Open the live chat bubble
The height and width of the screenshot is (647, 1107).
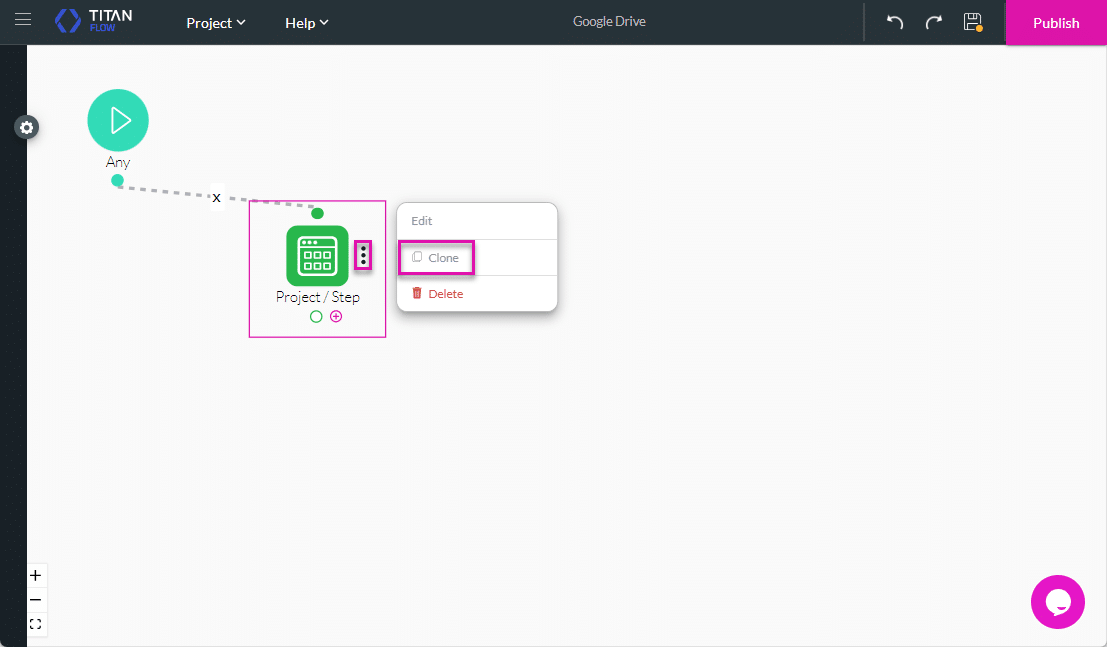(1058, 602)
